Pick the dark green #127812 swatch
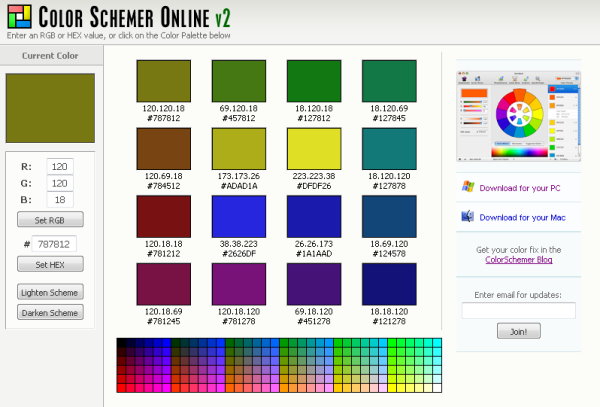Image resolution: width=600 pixels, height=407 pixels. pyautogui.click(x=314, y=81)
